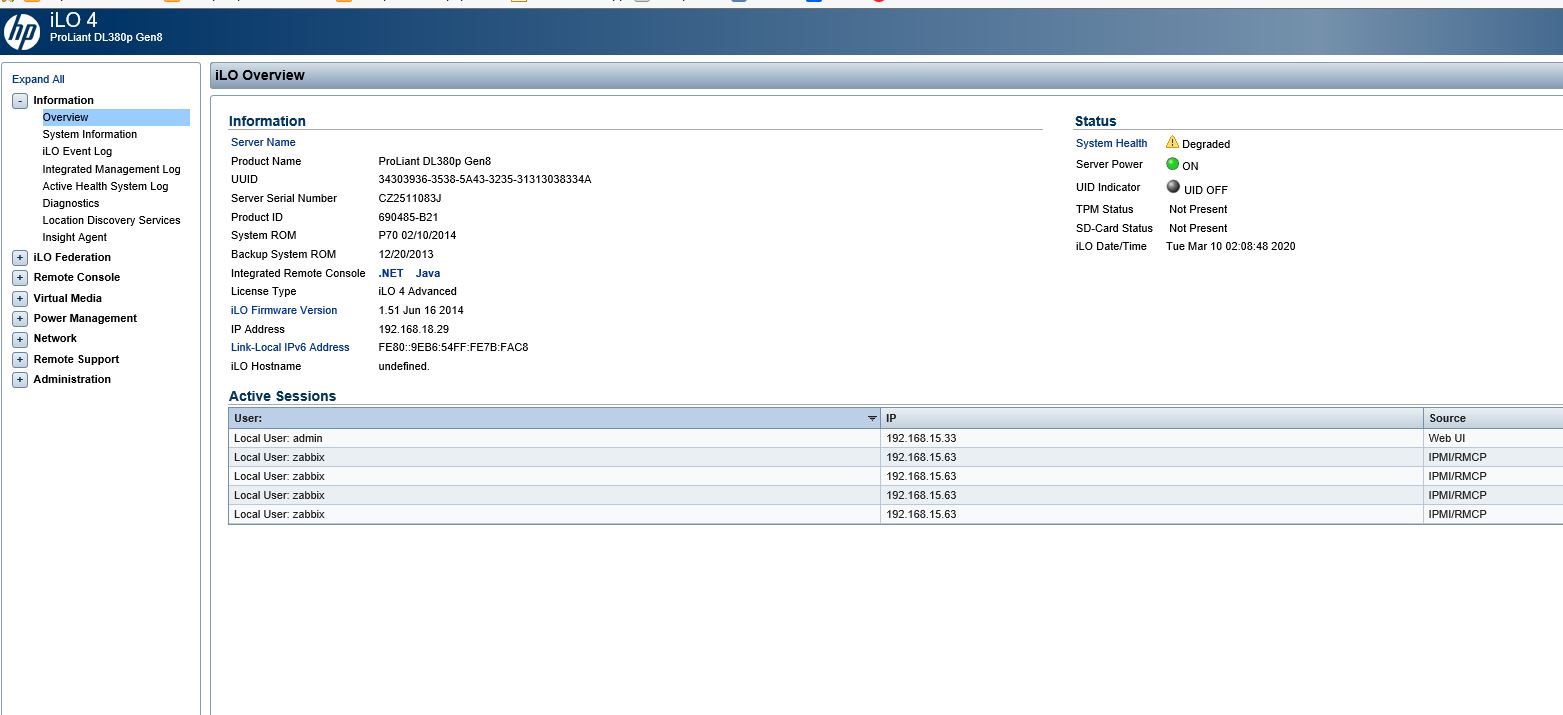Expand the Administration section
1563x715 pixels.
coord(20,380)
